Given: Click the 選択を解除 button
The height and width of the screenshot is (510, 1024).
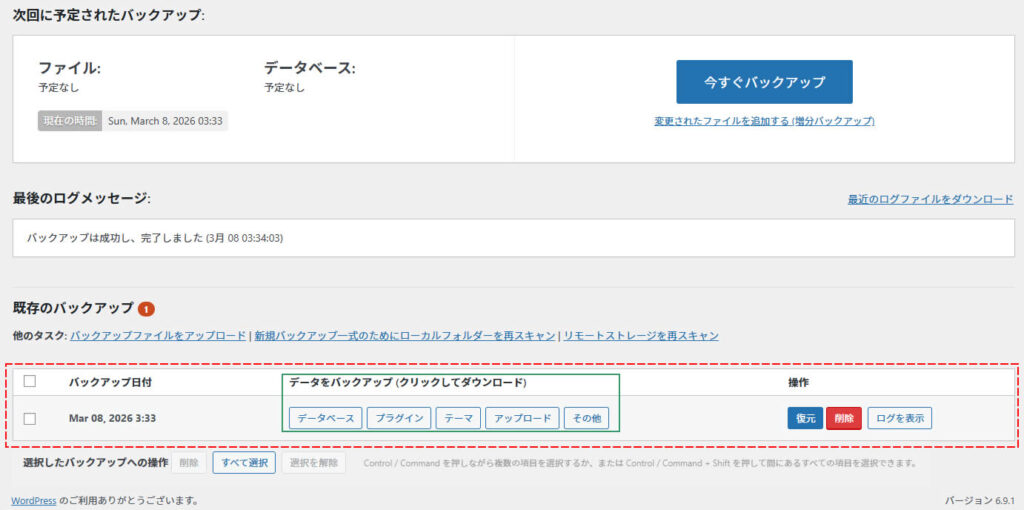Looking at the screenshot, I should [313, 463].
